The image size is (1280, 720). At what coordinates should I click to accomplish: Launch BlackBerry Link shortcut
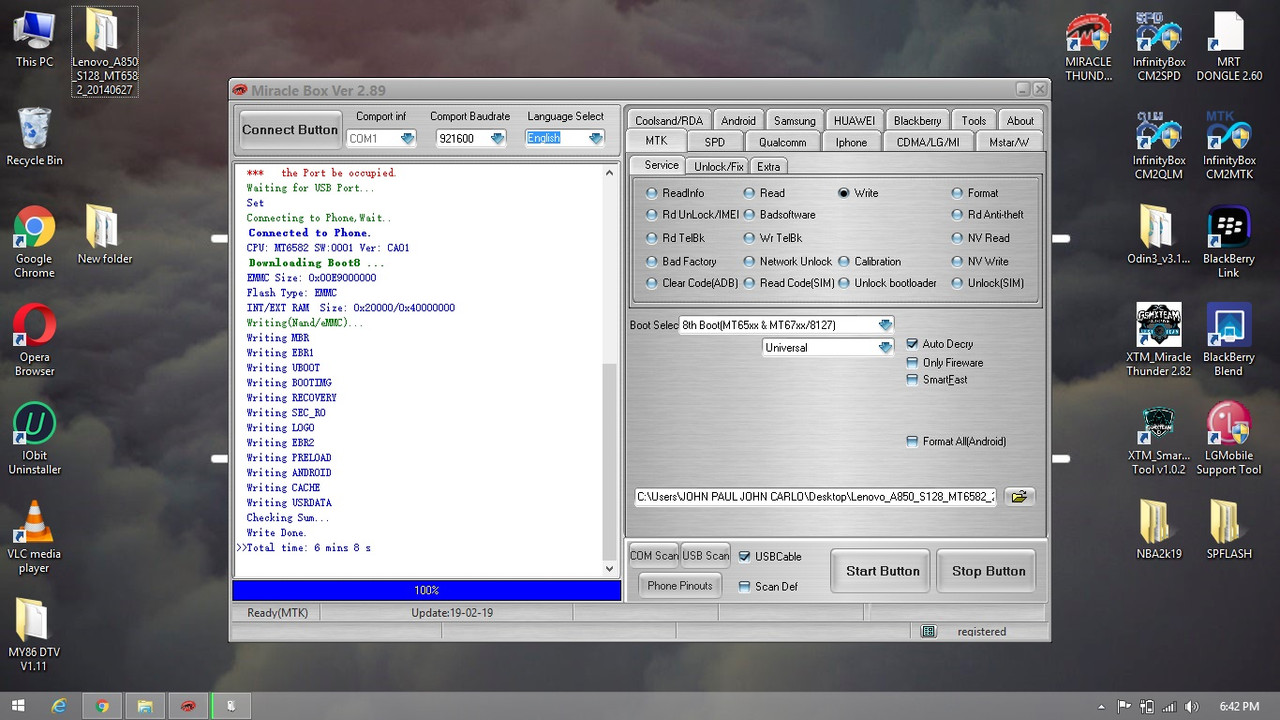pyautogui.click(x=1229, y=243)
